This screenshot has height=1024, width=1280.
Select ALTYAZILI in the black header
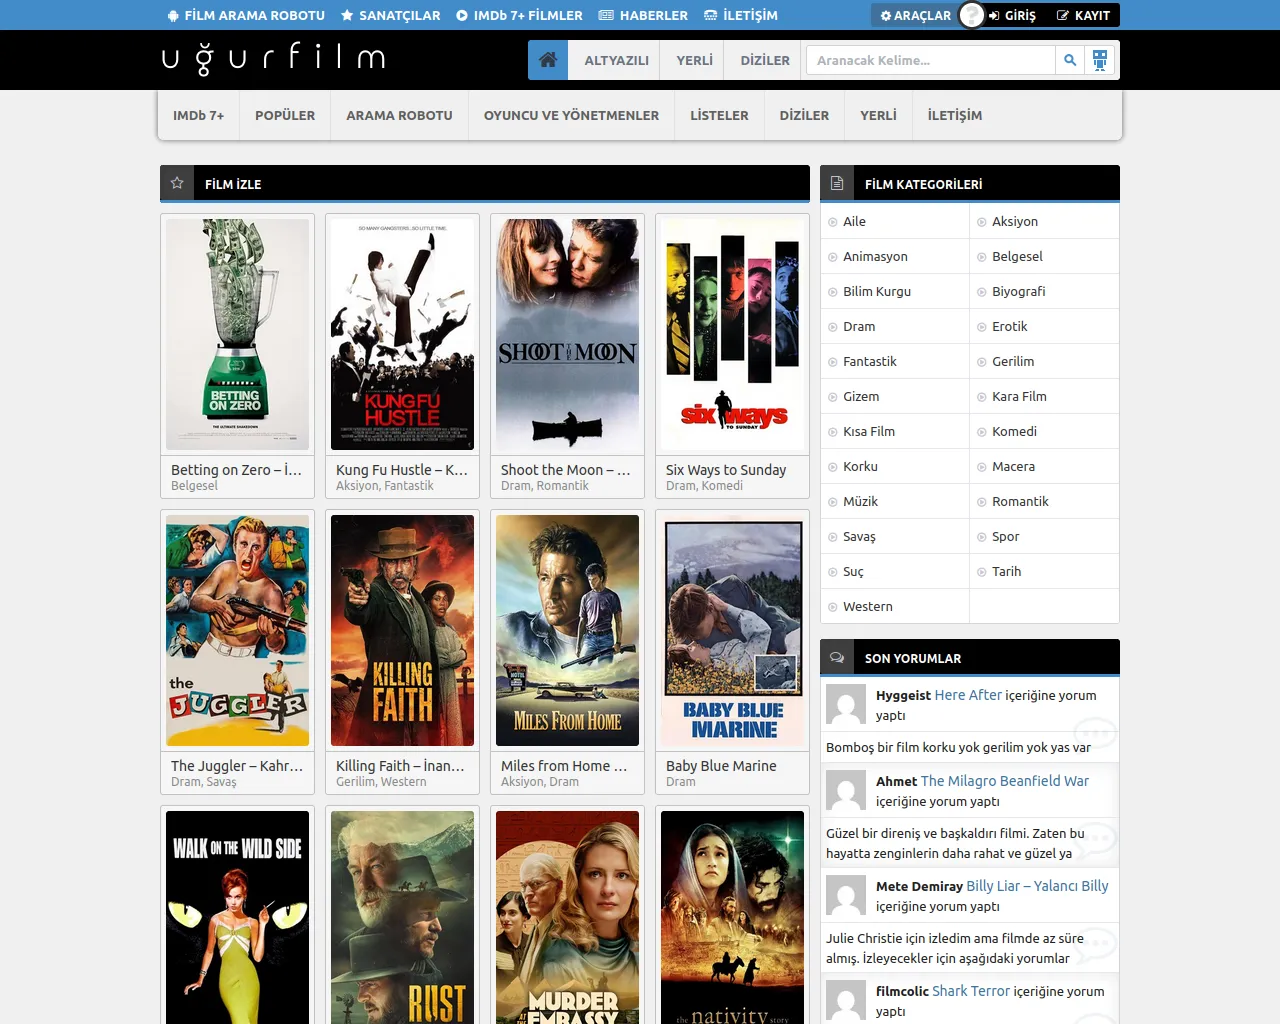[616, 60]
